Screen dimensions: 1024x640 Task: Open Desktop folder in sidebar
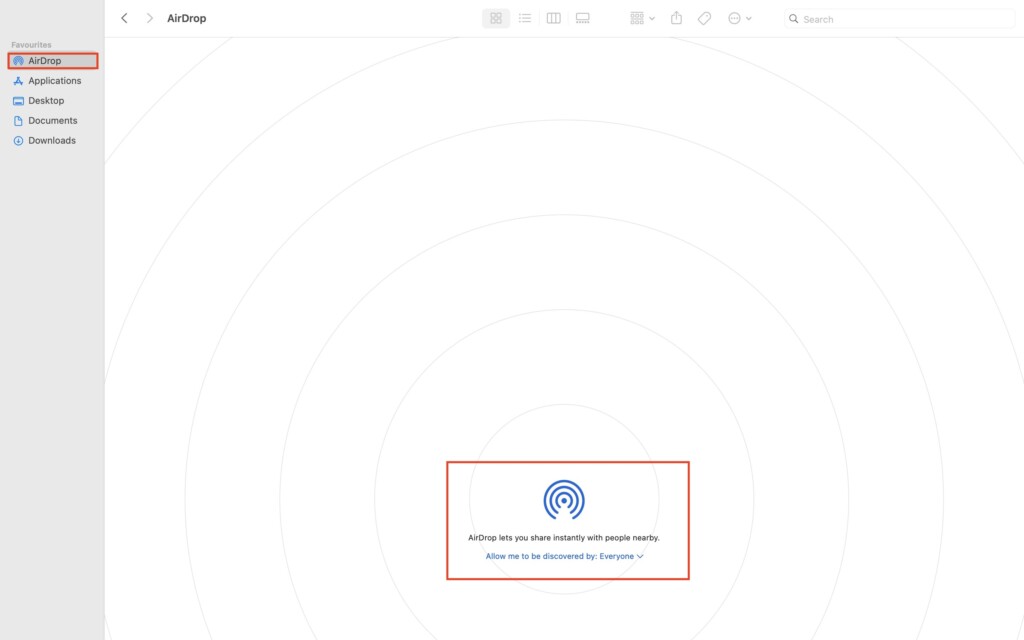coord(46,101)
